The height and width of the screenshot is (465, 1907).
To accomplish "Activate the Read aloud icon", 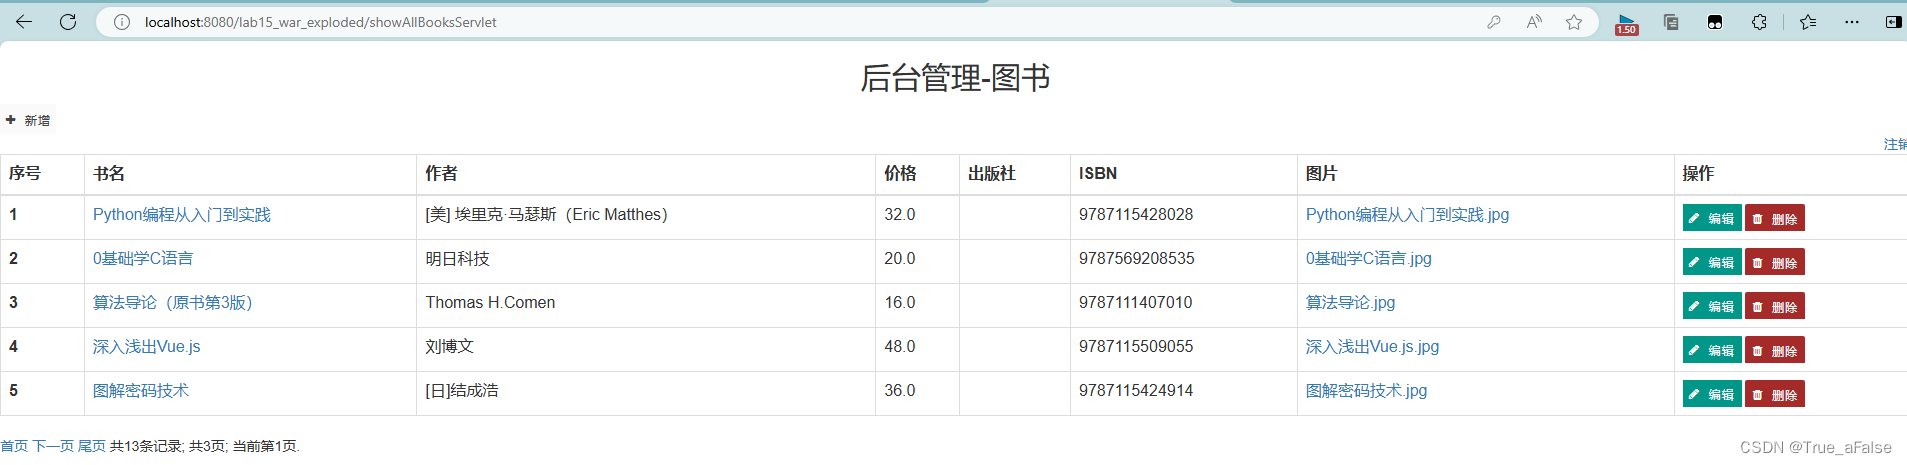I will coord(1534,22).
